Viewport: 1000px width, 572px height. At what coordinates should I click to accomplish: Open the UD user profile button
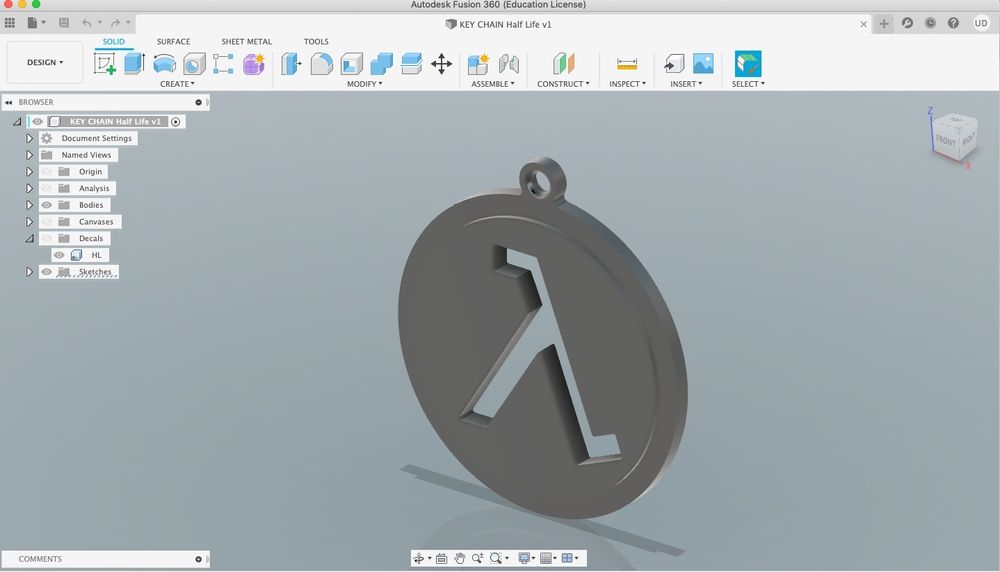[x=980, y=23]
